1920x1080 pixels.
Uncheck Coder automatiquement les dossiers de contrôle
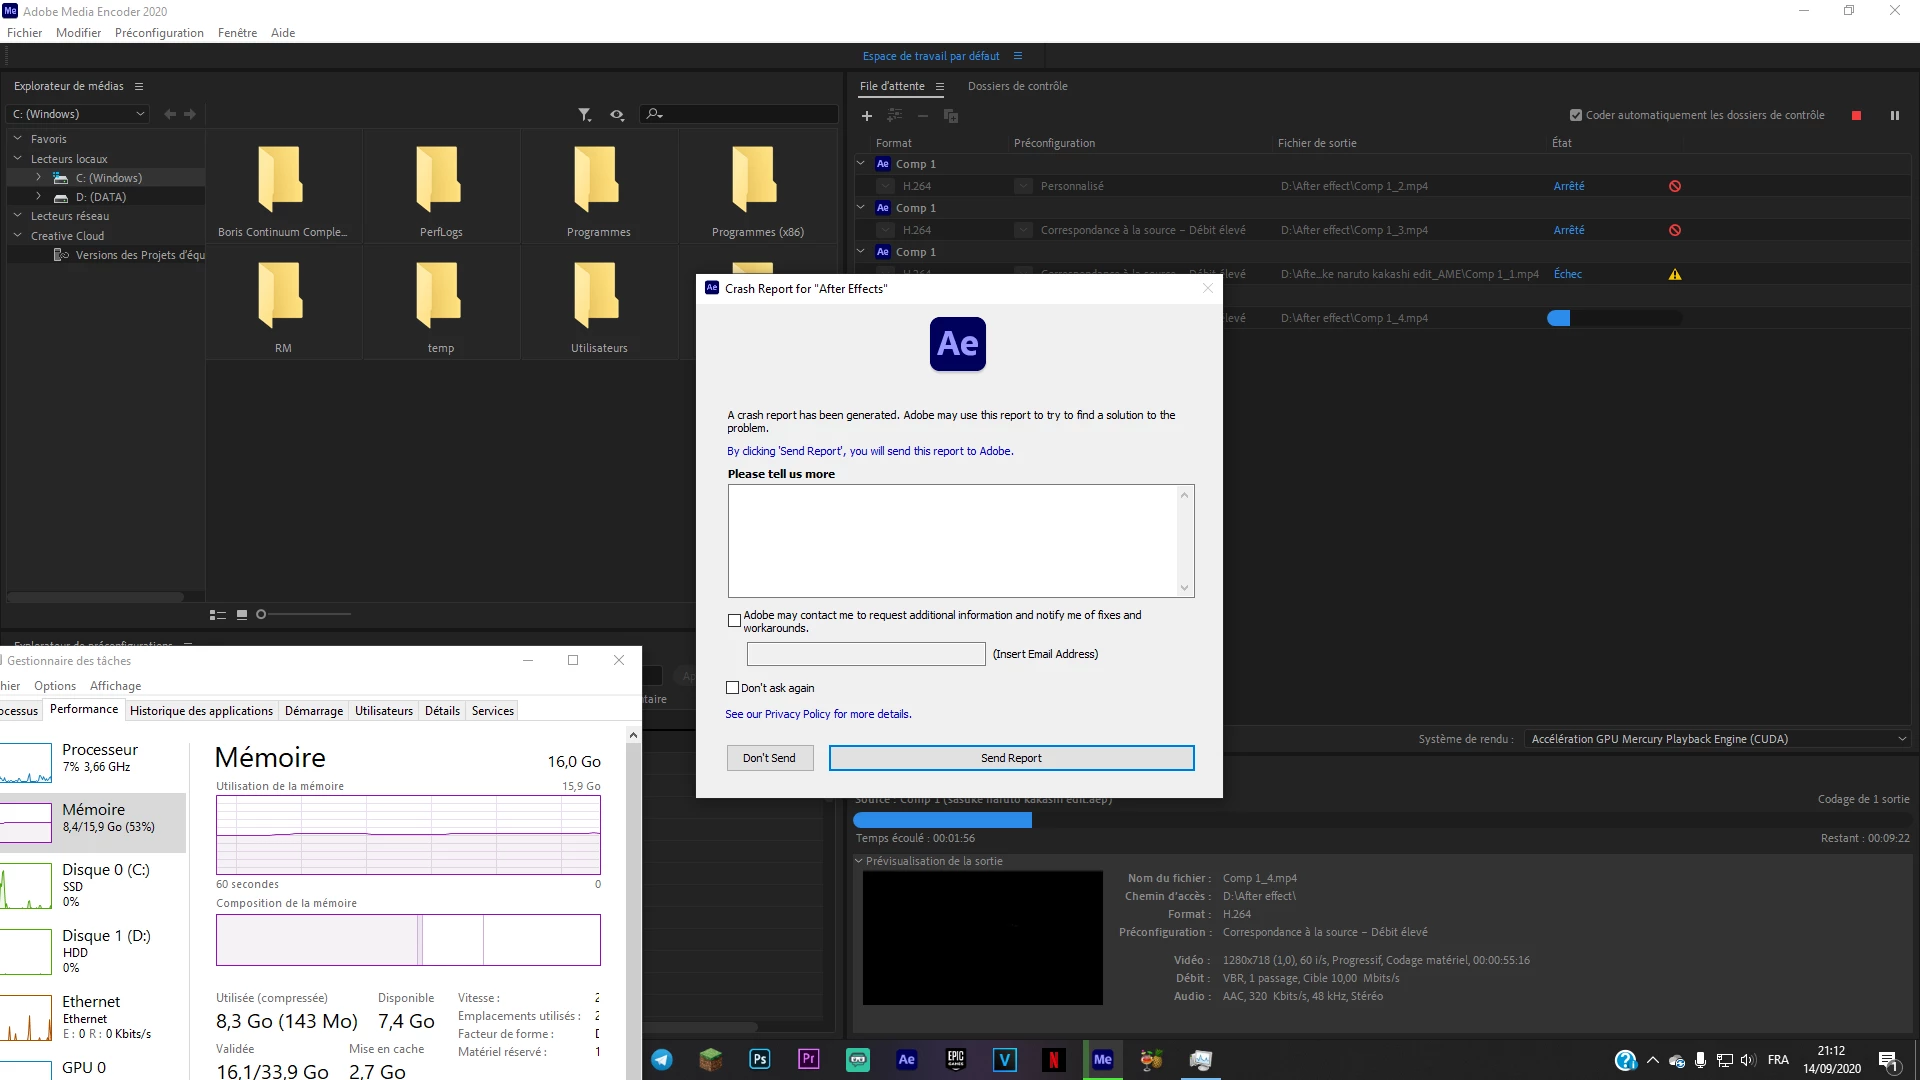click(x=1576, y=115)
